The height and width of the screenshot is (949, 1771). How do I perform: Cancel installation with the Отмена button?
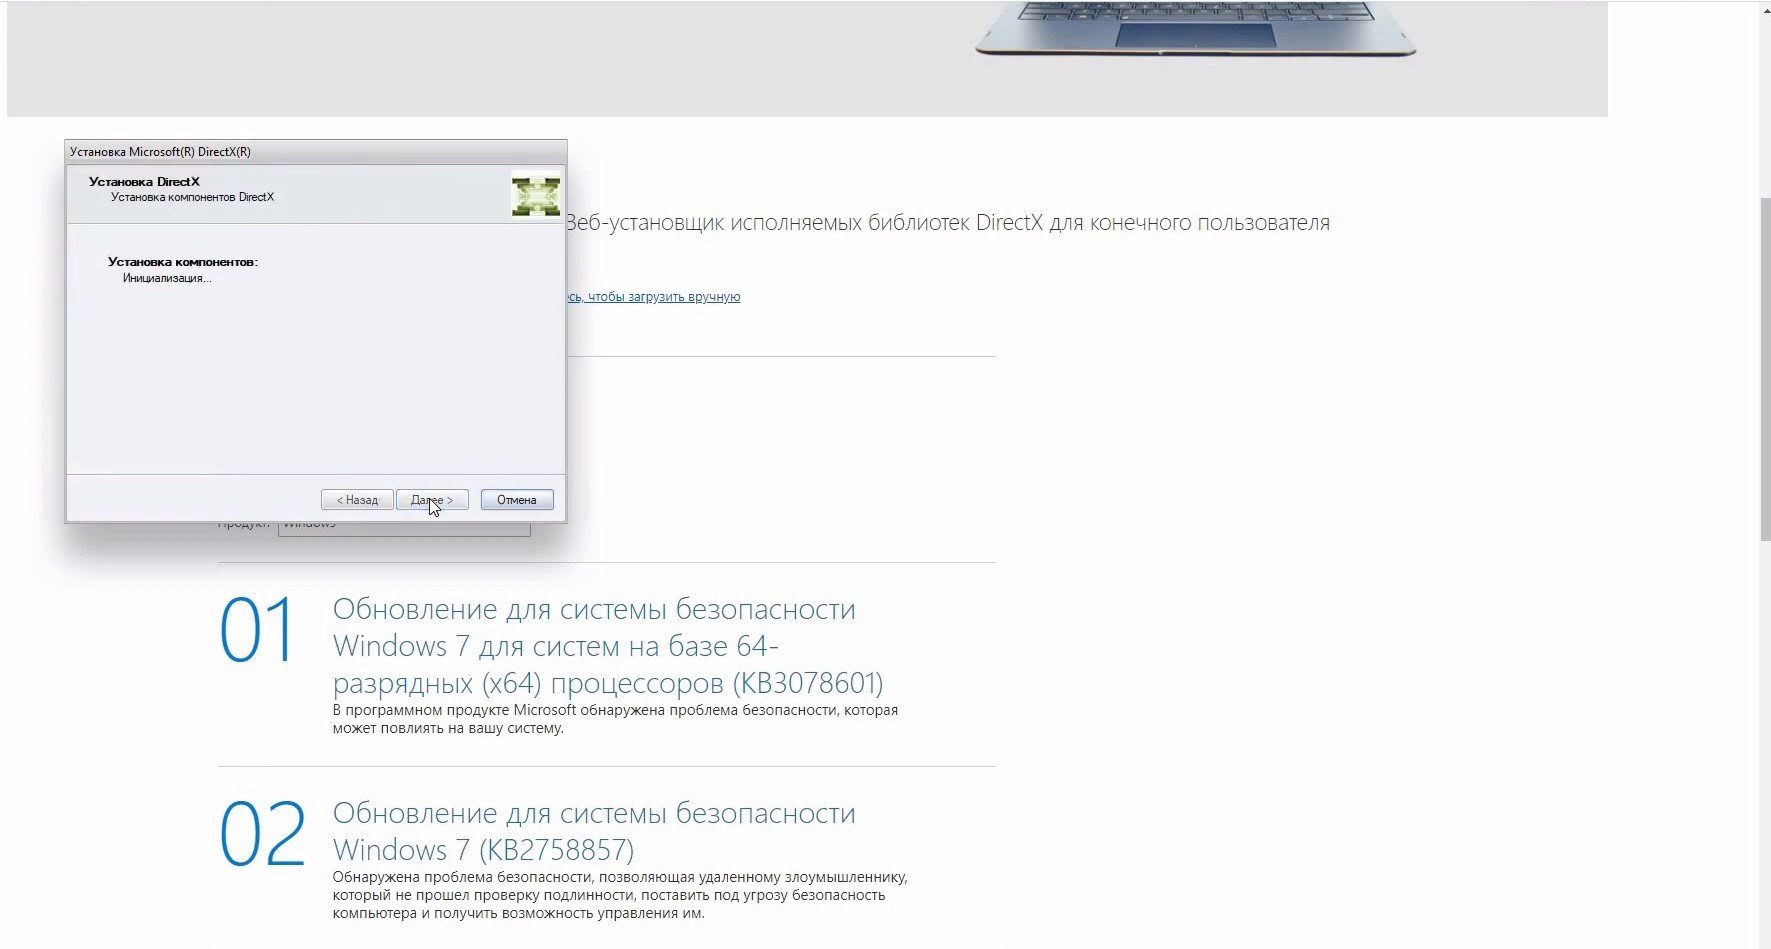tap(517, 500)
